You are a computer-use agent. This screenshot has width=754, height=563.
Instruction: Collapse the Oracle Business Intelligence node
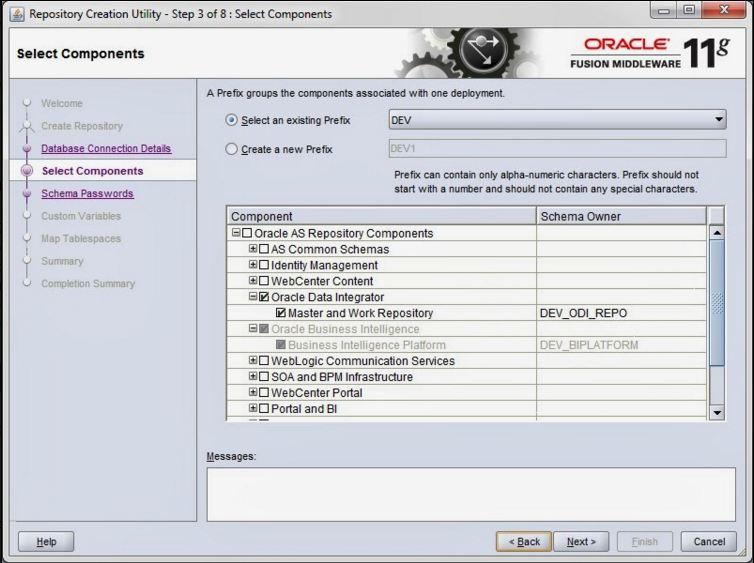pyautogui.click(x=252, y=328)
